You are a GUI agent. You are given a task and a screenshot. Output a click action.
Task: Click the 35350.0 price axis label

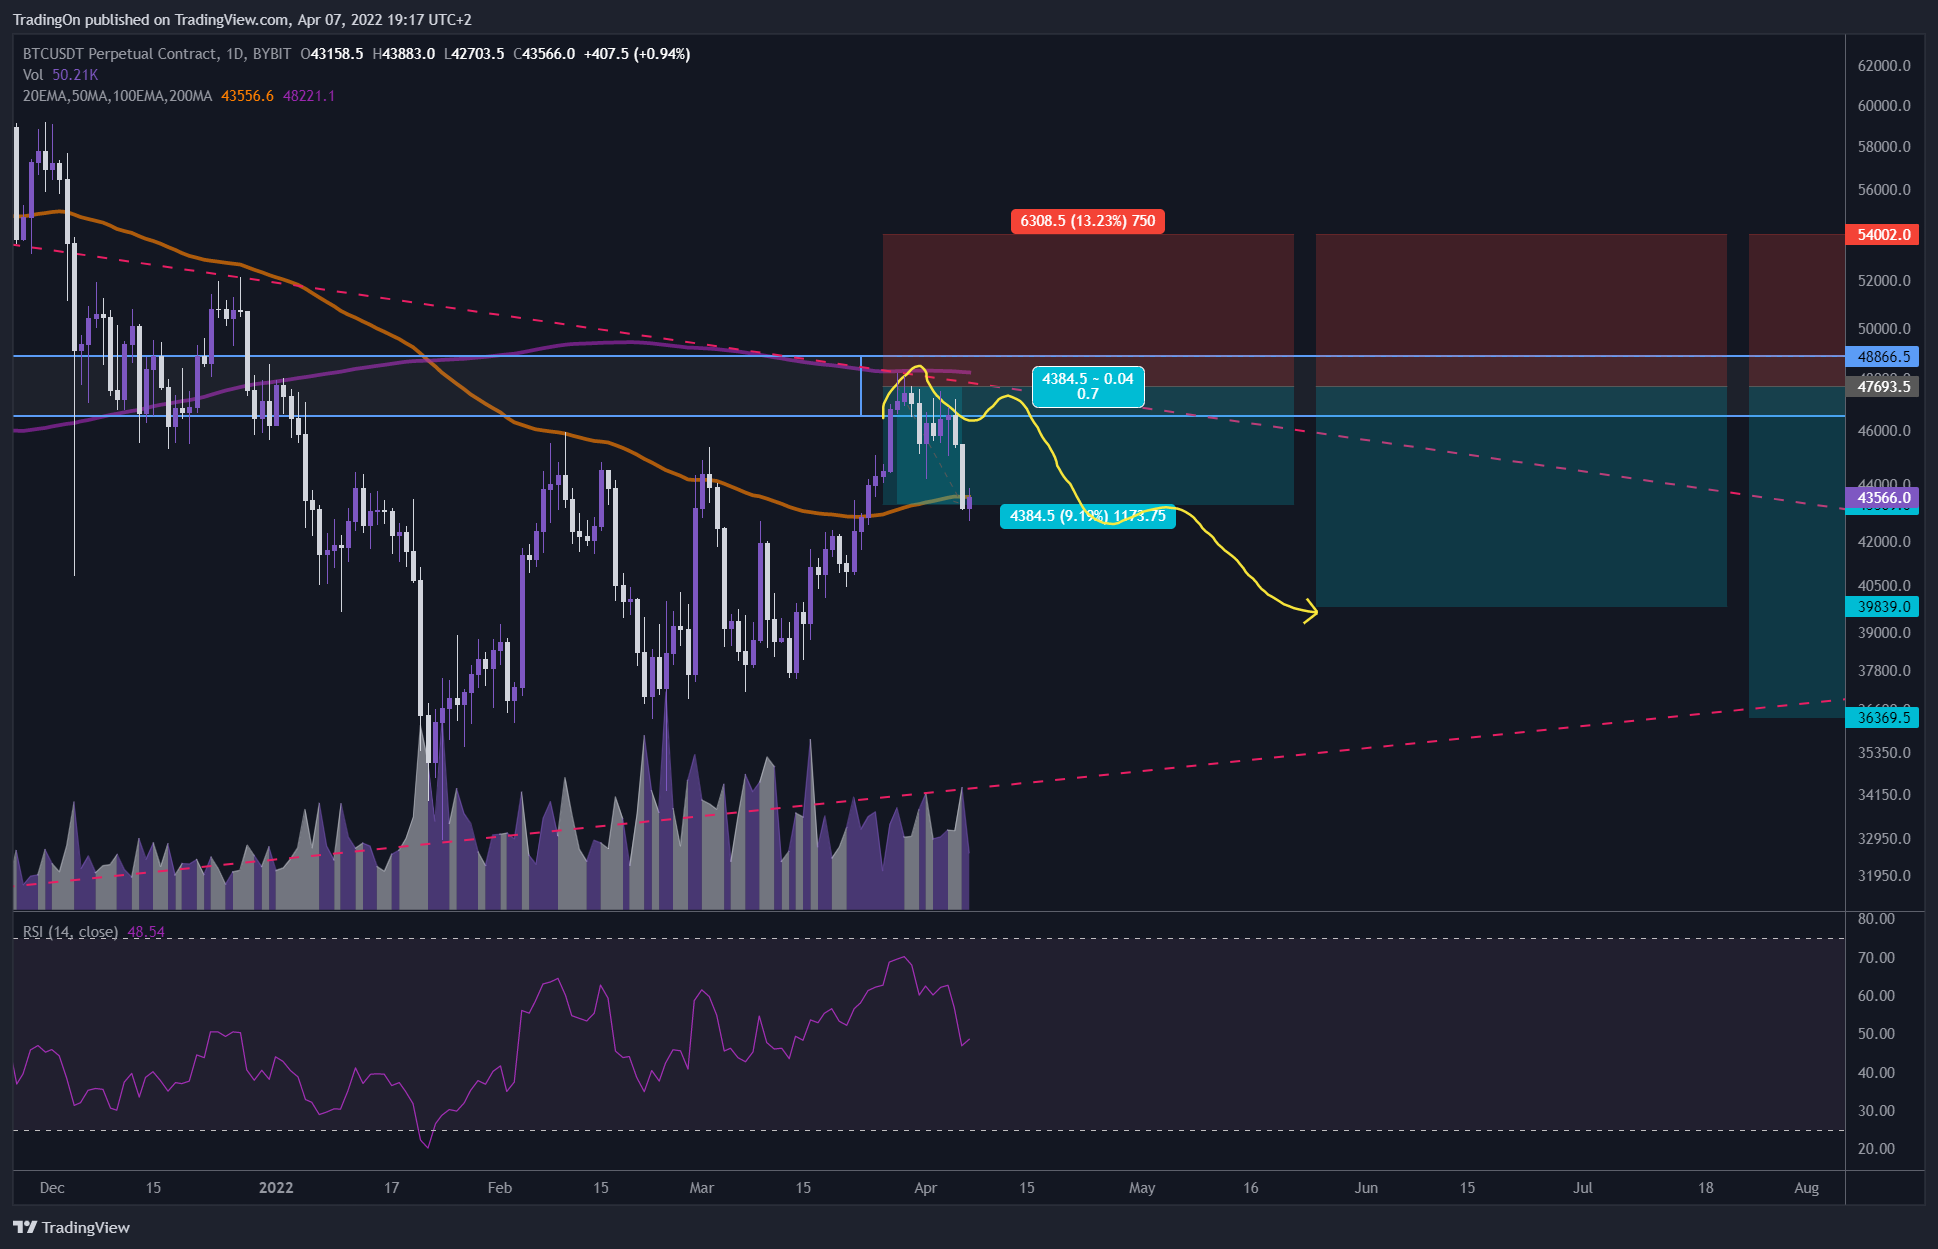(x=1883, y=753)
